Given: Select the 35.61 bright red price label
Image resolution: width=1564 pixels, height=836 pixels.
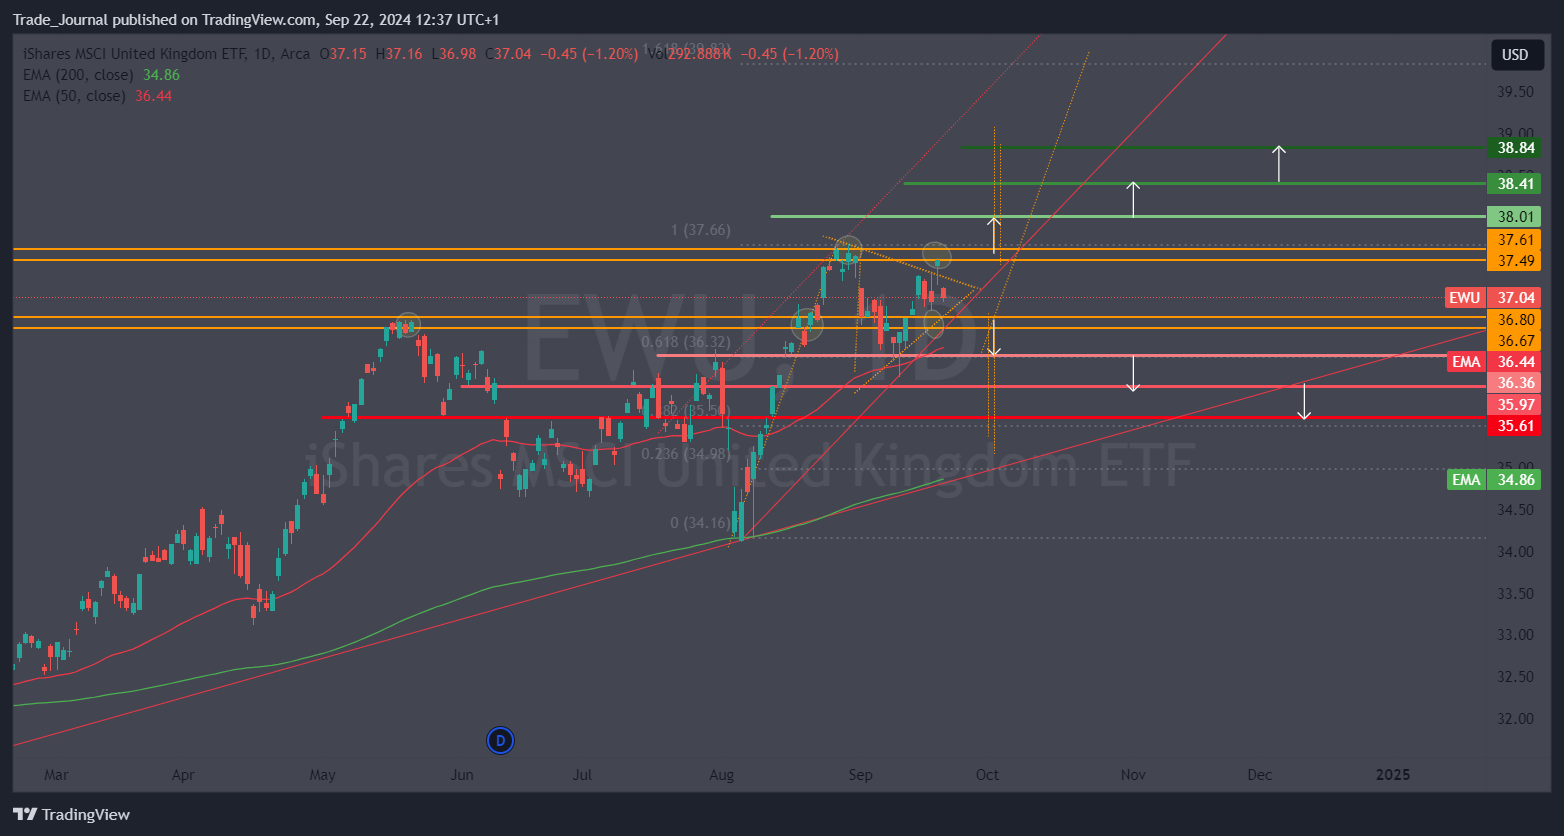Looking at the screenshot, I should [1515, 426].
